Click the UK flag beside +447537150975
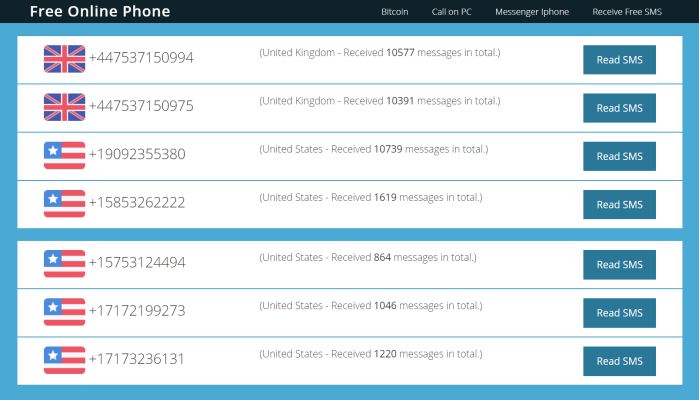This screenshot has height=400, width=699. (64, 107)
